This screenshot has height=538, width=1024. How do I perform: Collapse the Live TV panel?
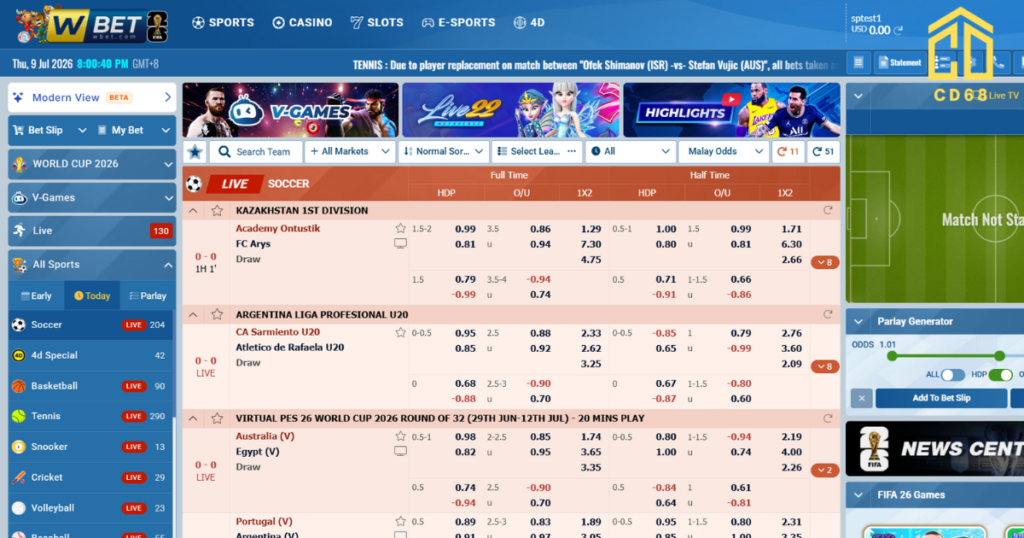858,96
